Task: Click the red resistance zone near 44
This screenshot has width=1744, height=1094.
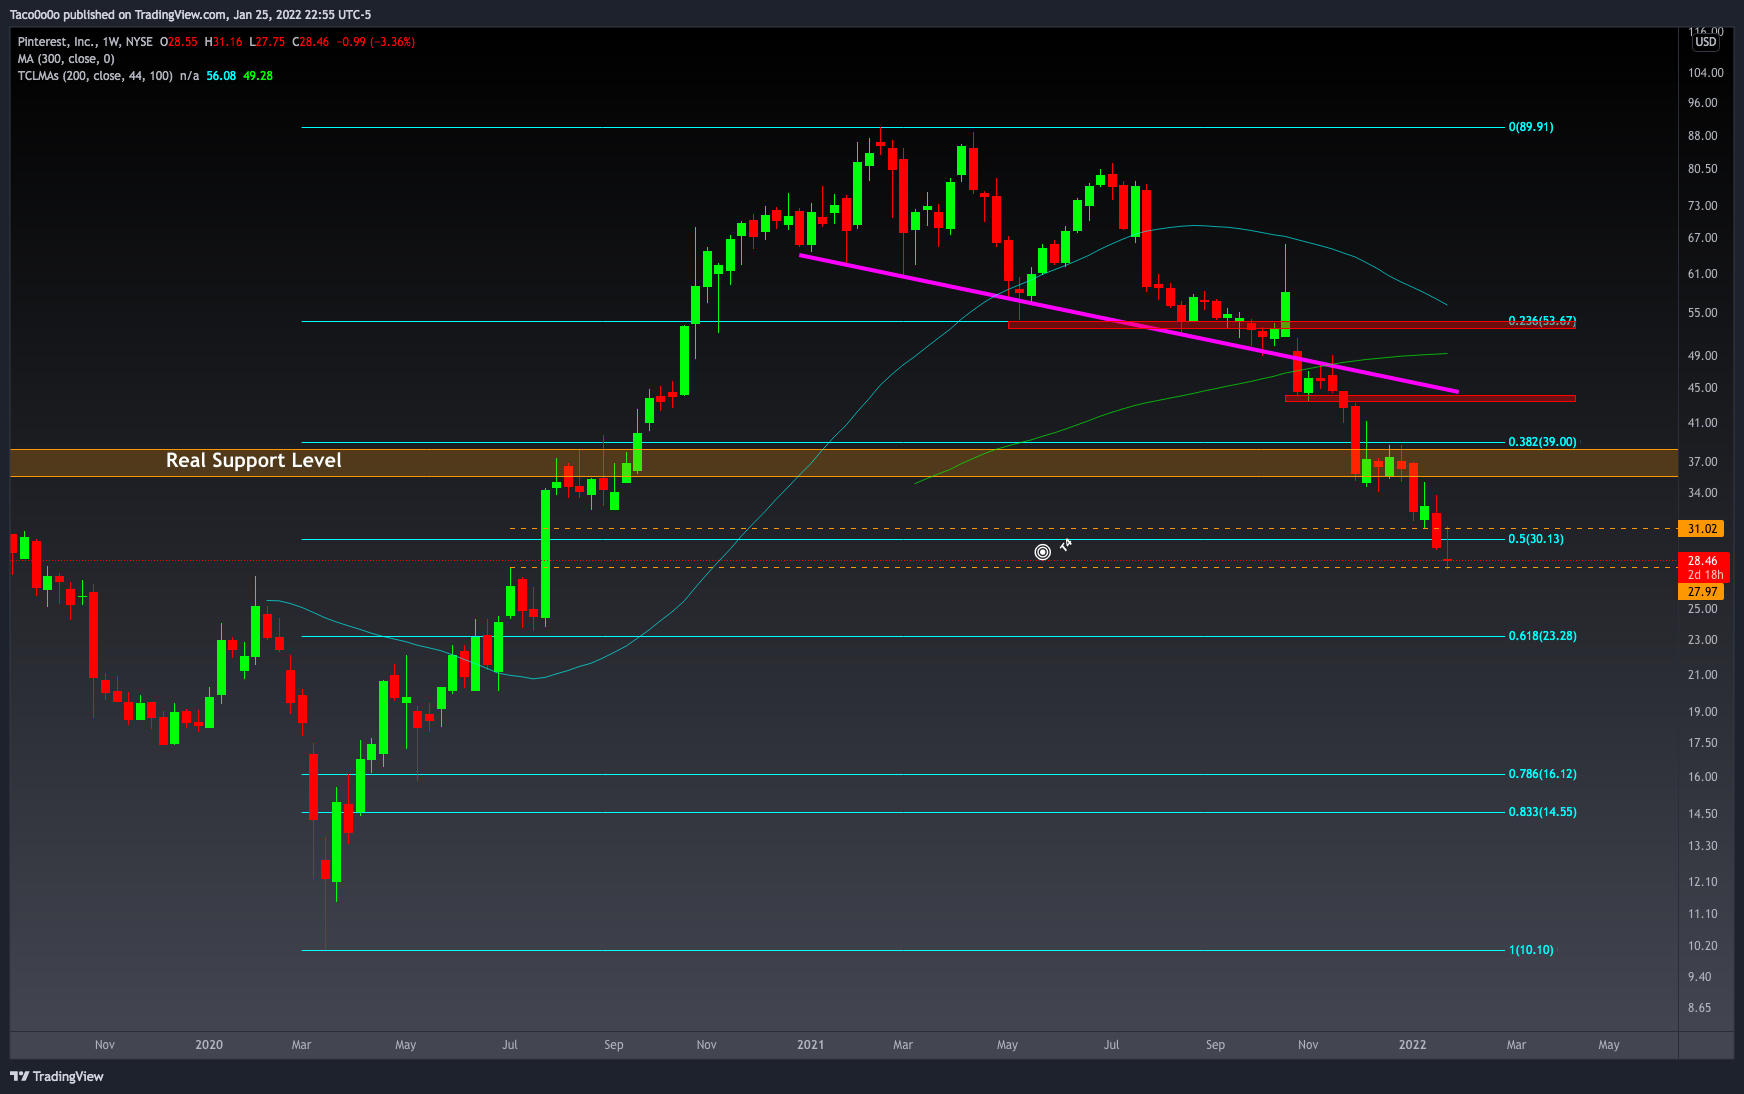Action: click(x=1430, y=399)
